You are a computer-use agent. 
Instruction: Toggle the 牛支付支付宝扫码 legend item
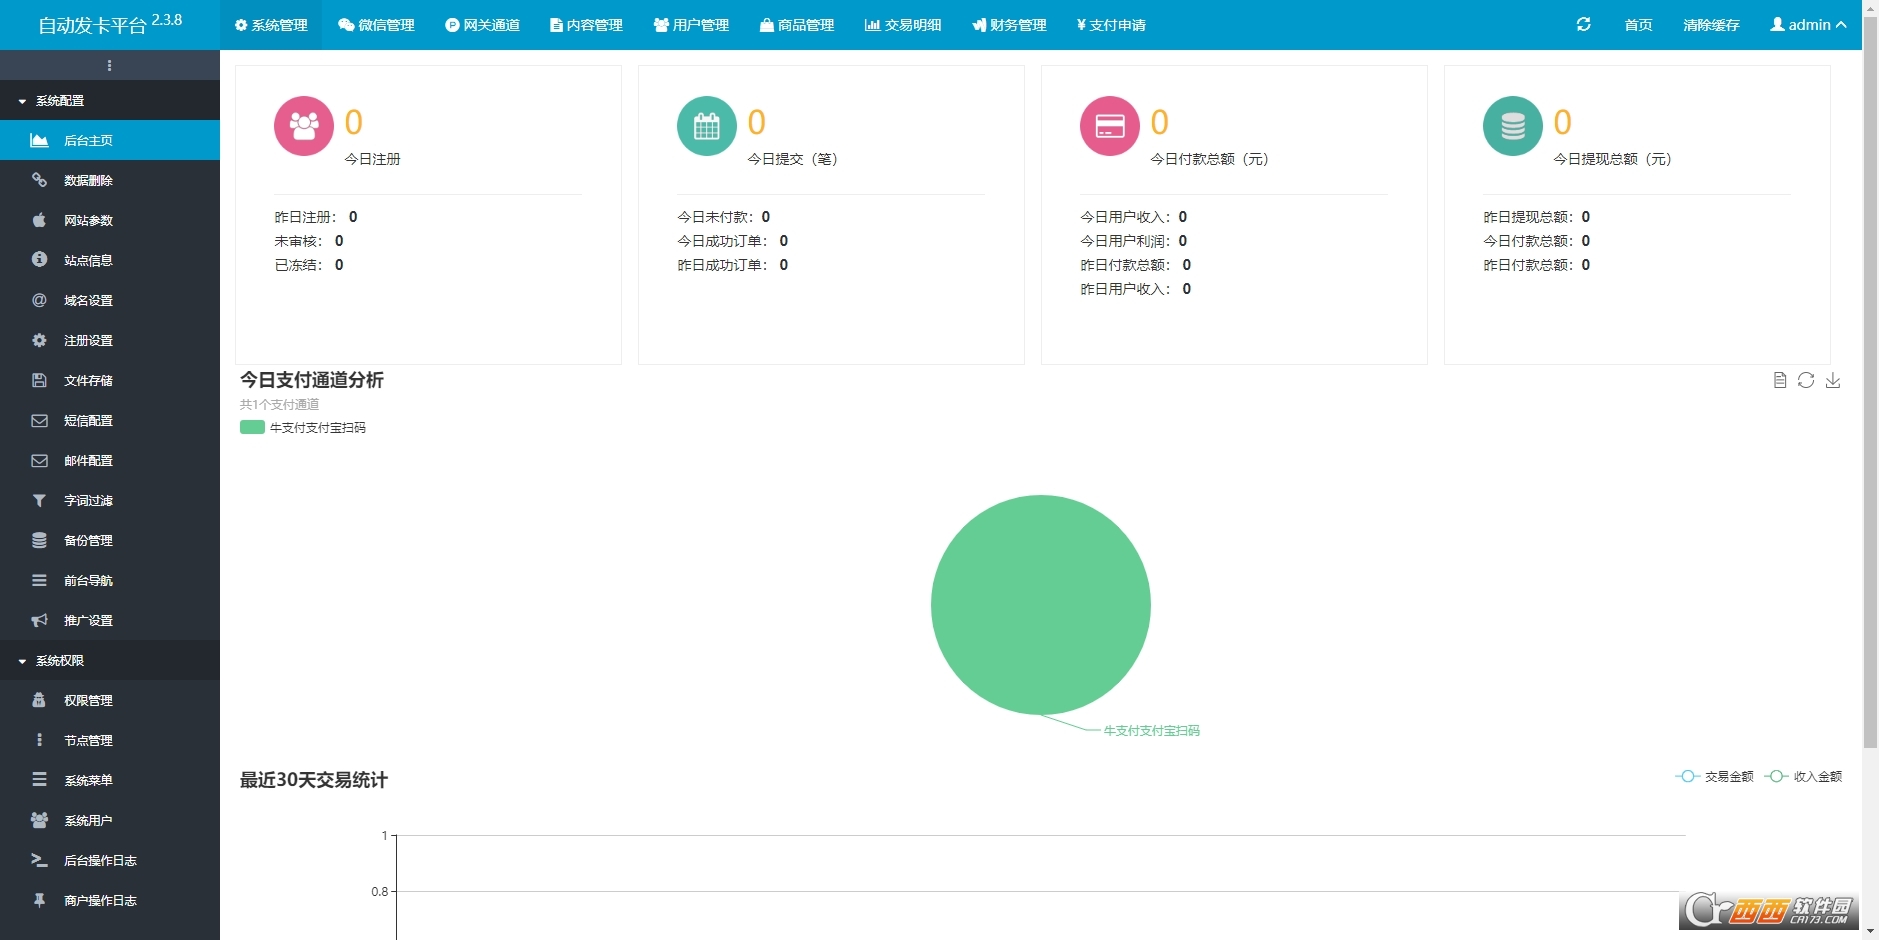tap(303, 428)
